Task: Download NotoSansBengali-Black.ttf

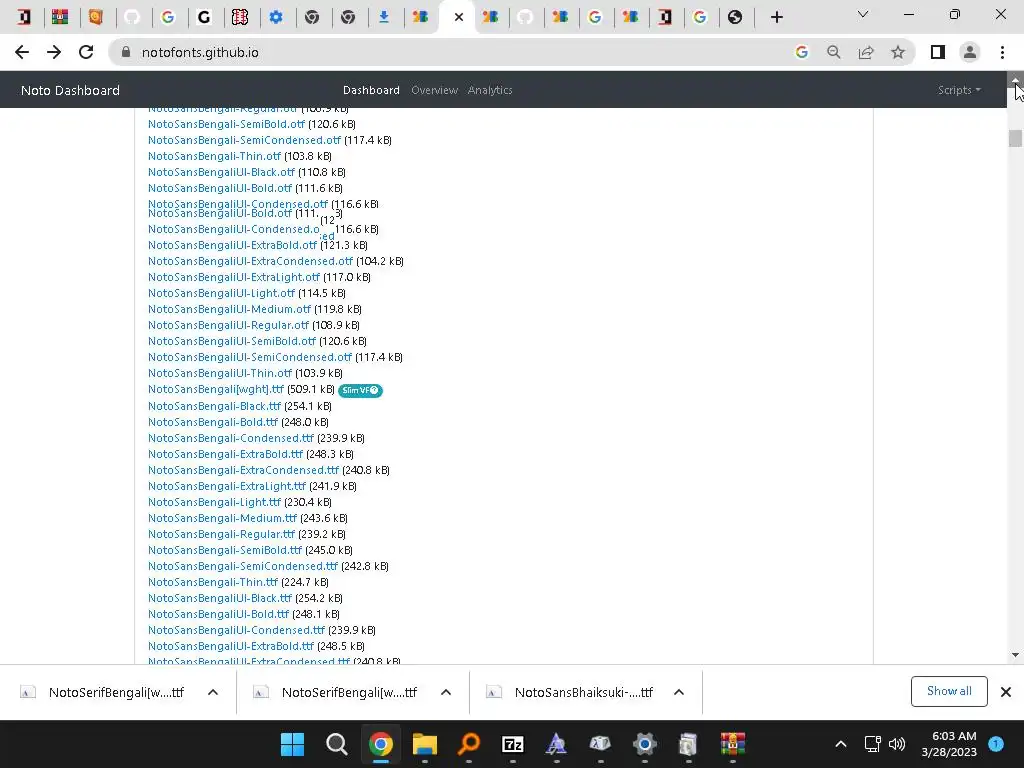Action: coord(214,406)
